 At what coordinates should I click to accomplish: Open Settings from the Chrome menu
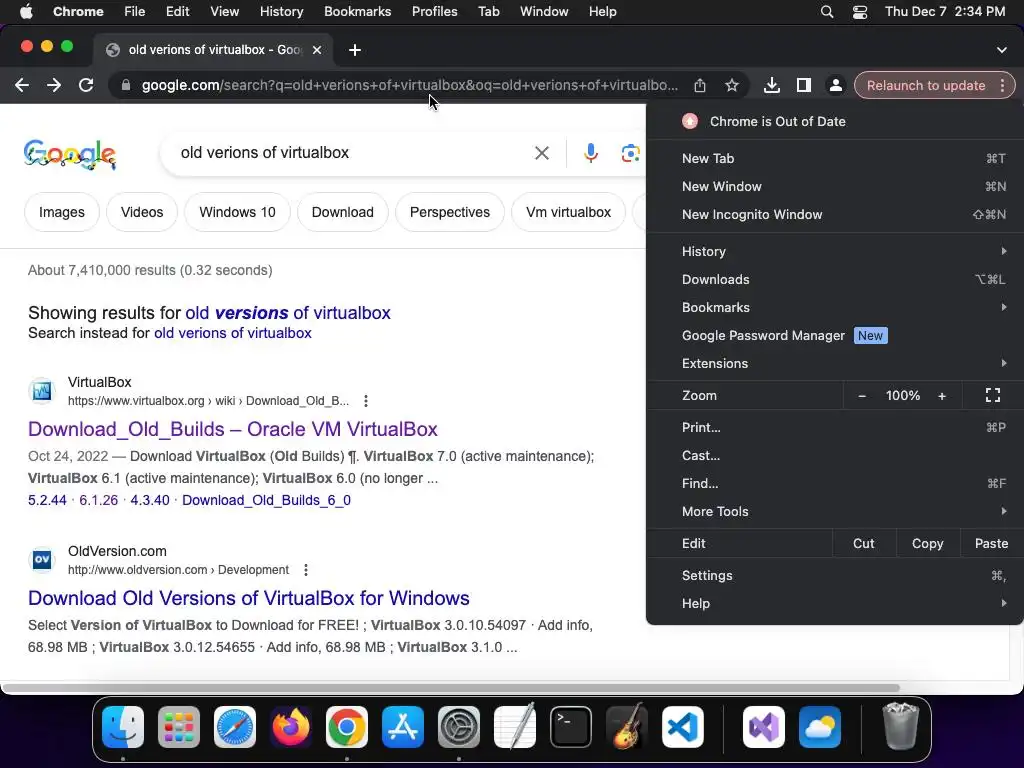[835, 576]
